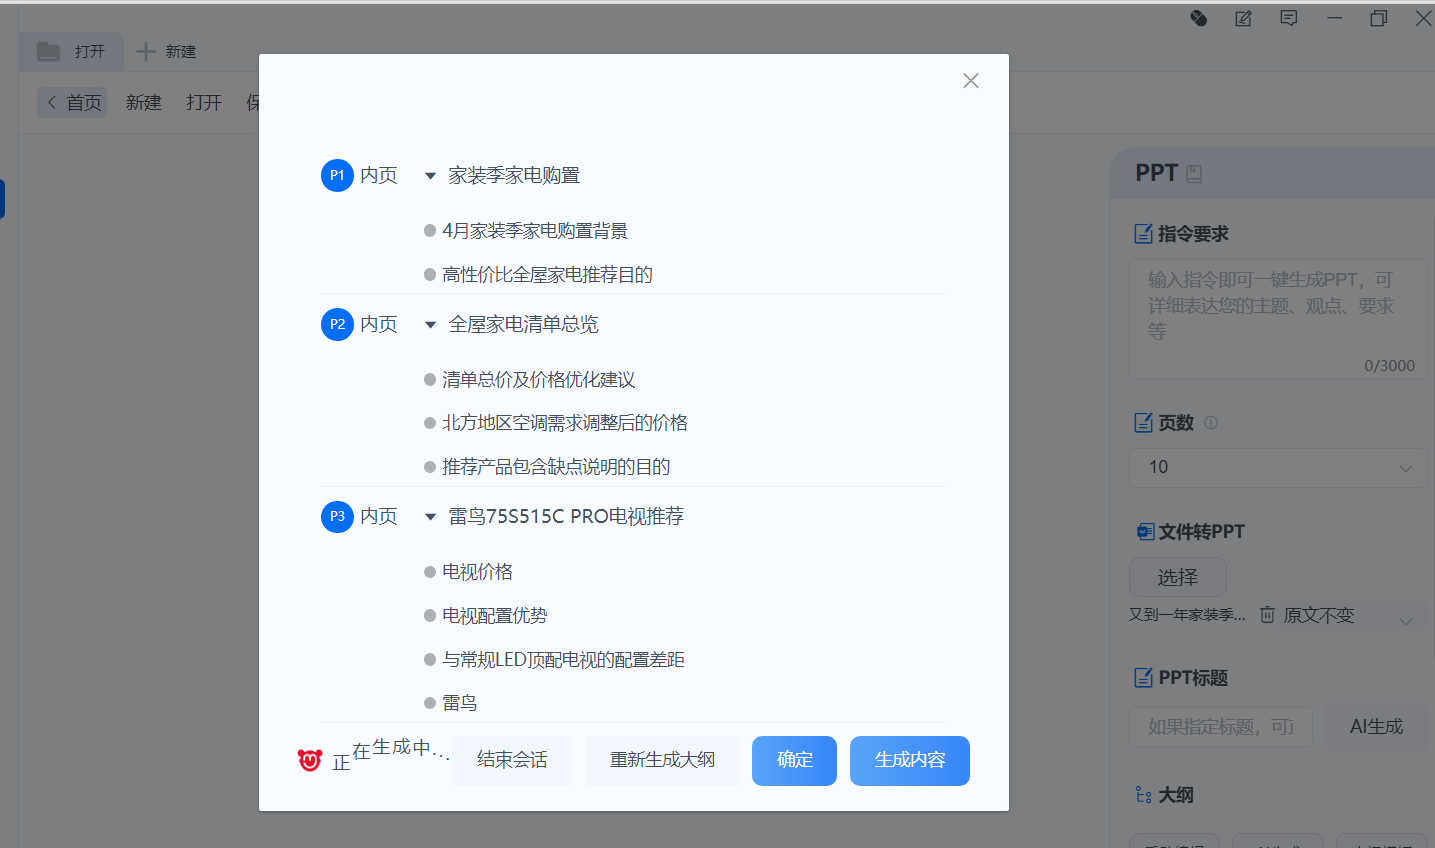Click the edit pencil icon in title bar
The image size is (1435, 848).
click(x=1243, y=18)
